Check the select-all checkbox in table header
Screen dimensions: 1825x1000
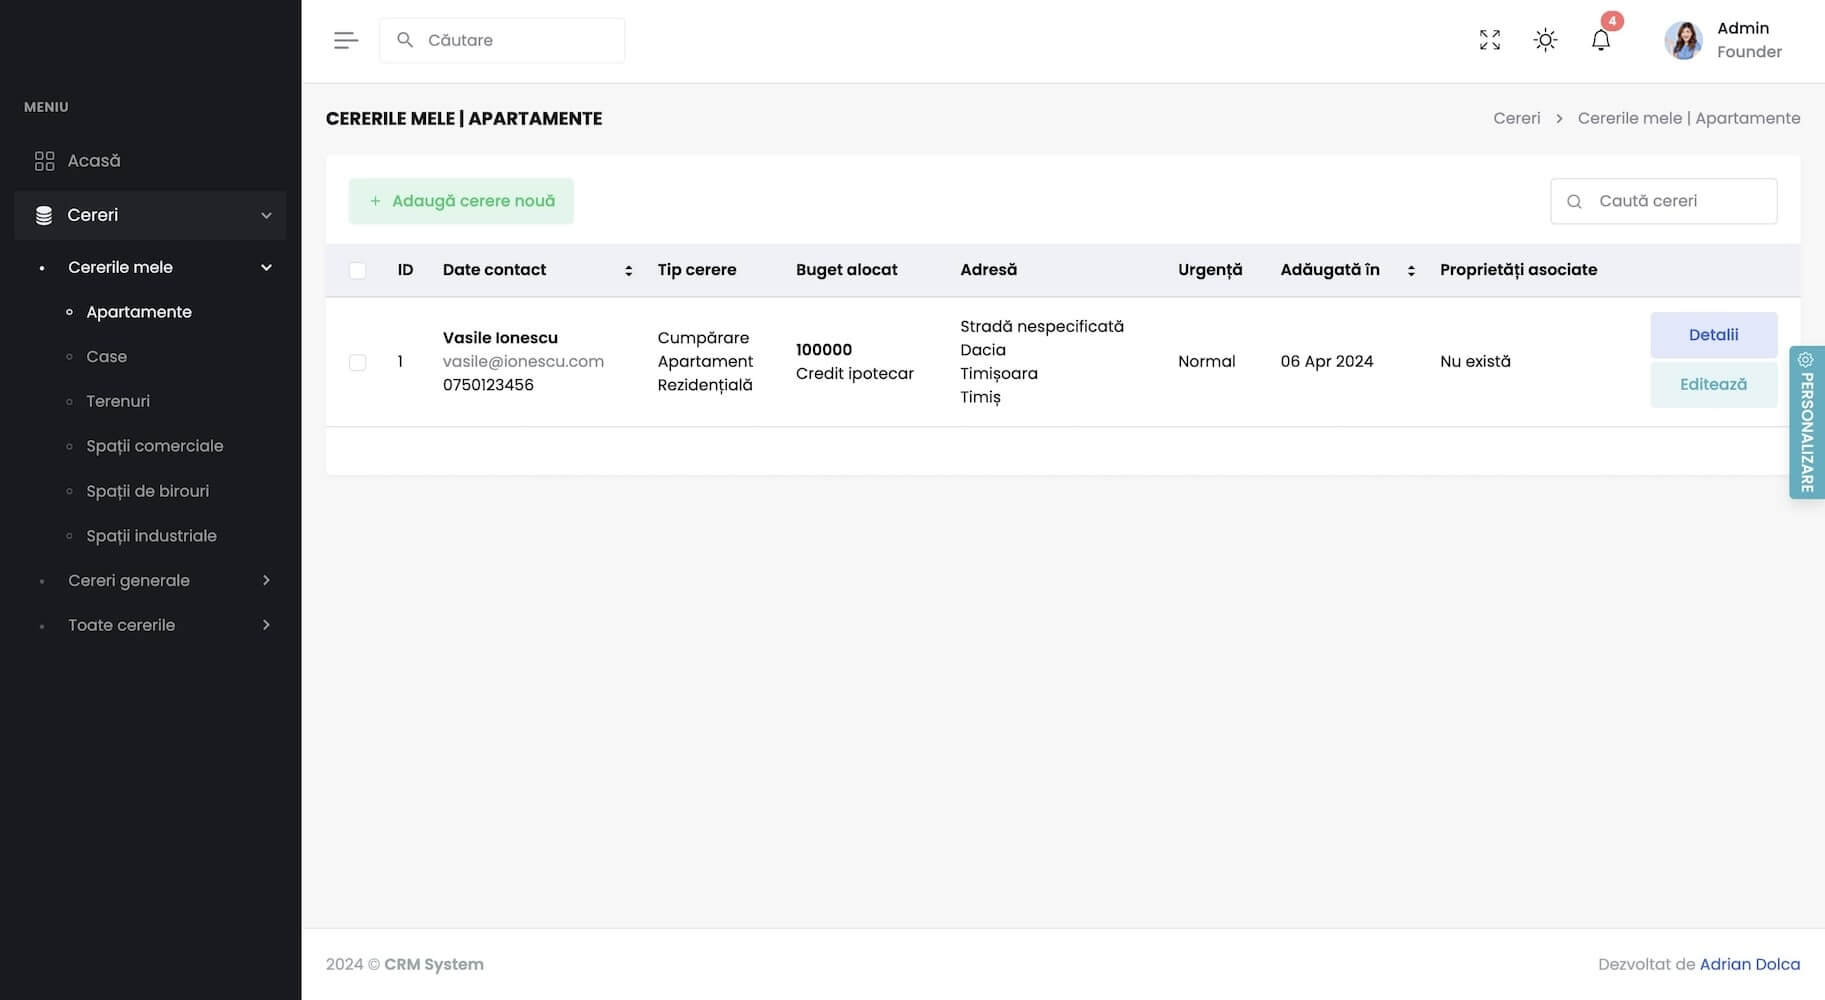click(x=357, y=270)
